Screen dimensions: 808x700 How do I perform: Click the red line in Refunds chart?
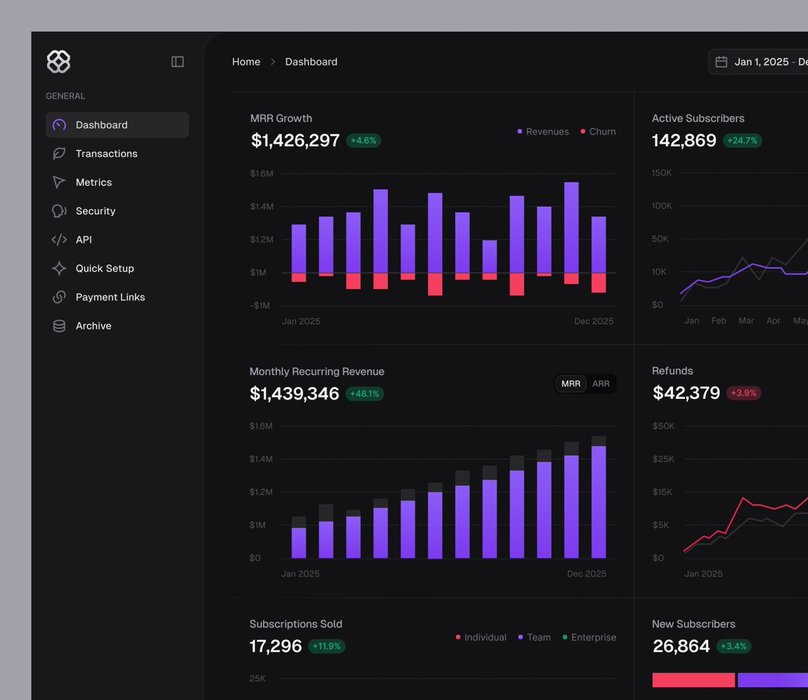(x=743, y=499)
